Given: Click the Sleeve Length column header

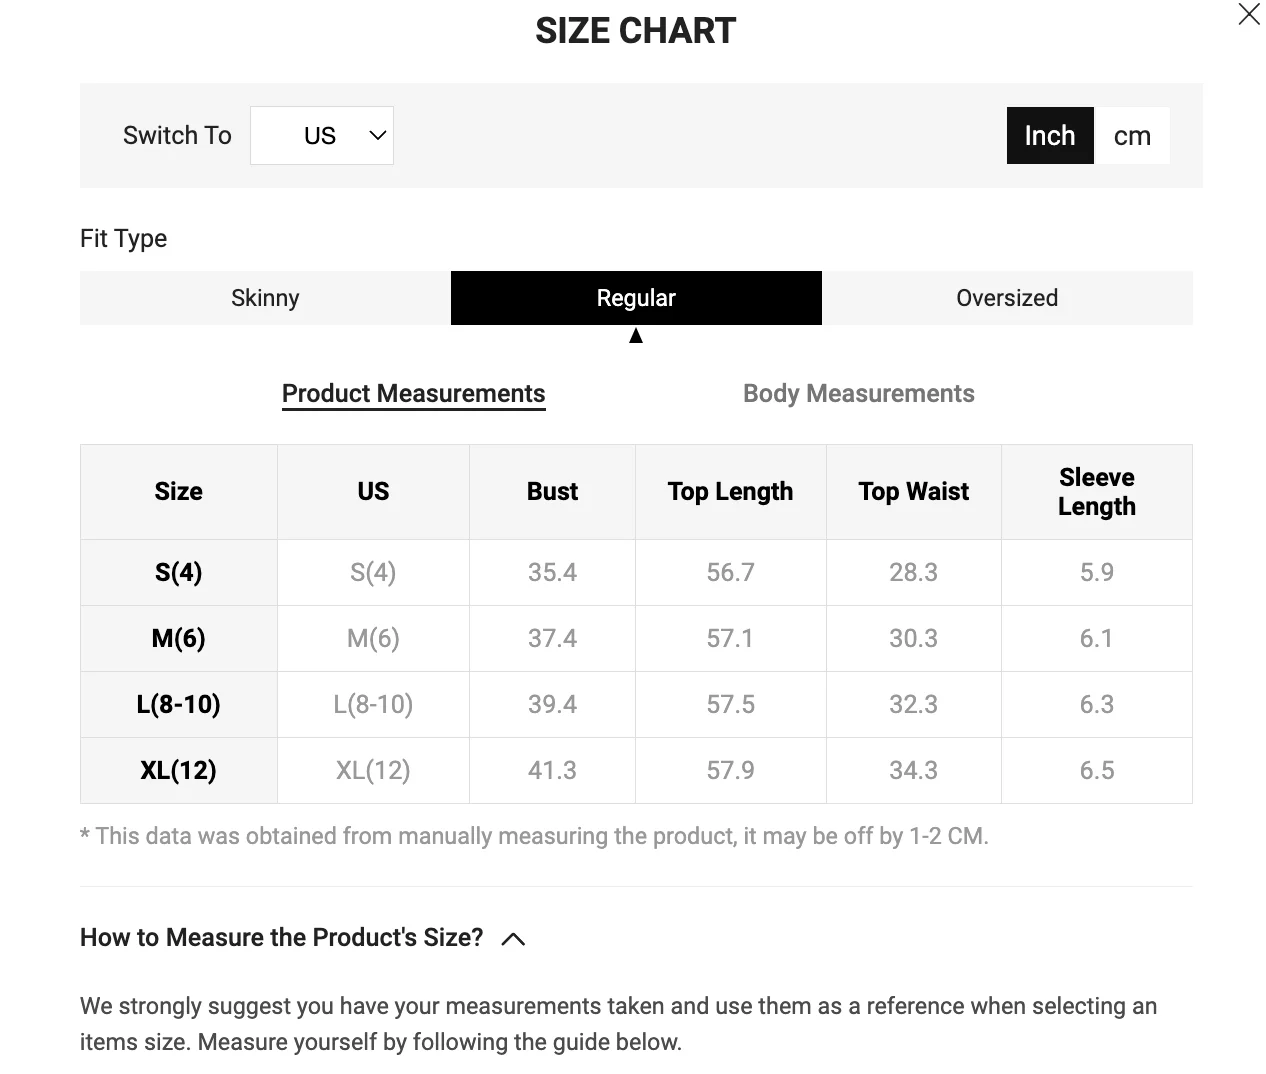Looking at the screenshot, I should pos(1096,491).
